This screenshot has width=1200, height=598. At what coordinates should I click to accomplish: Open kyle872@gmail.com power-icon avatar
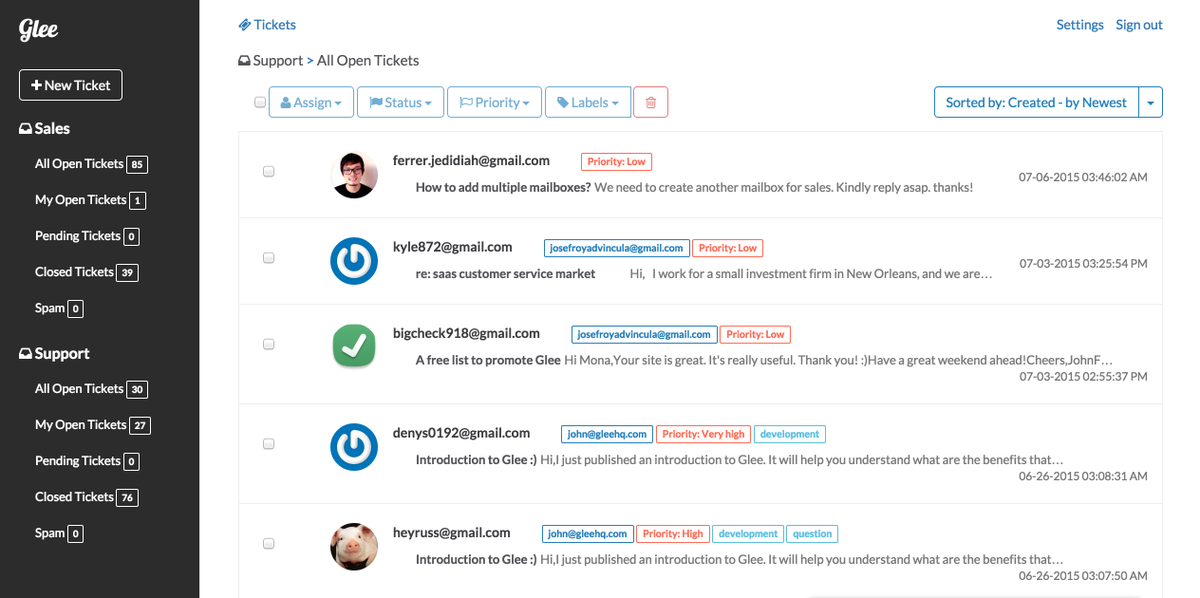pyautogui.click(x=354, y=261)
